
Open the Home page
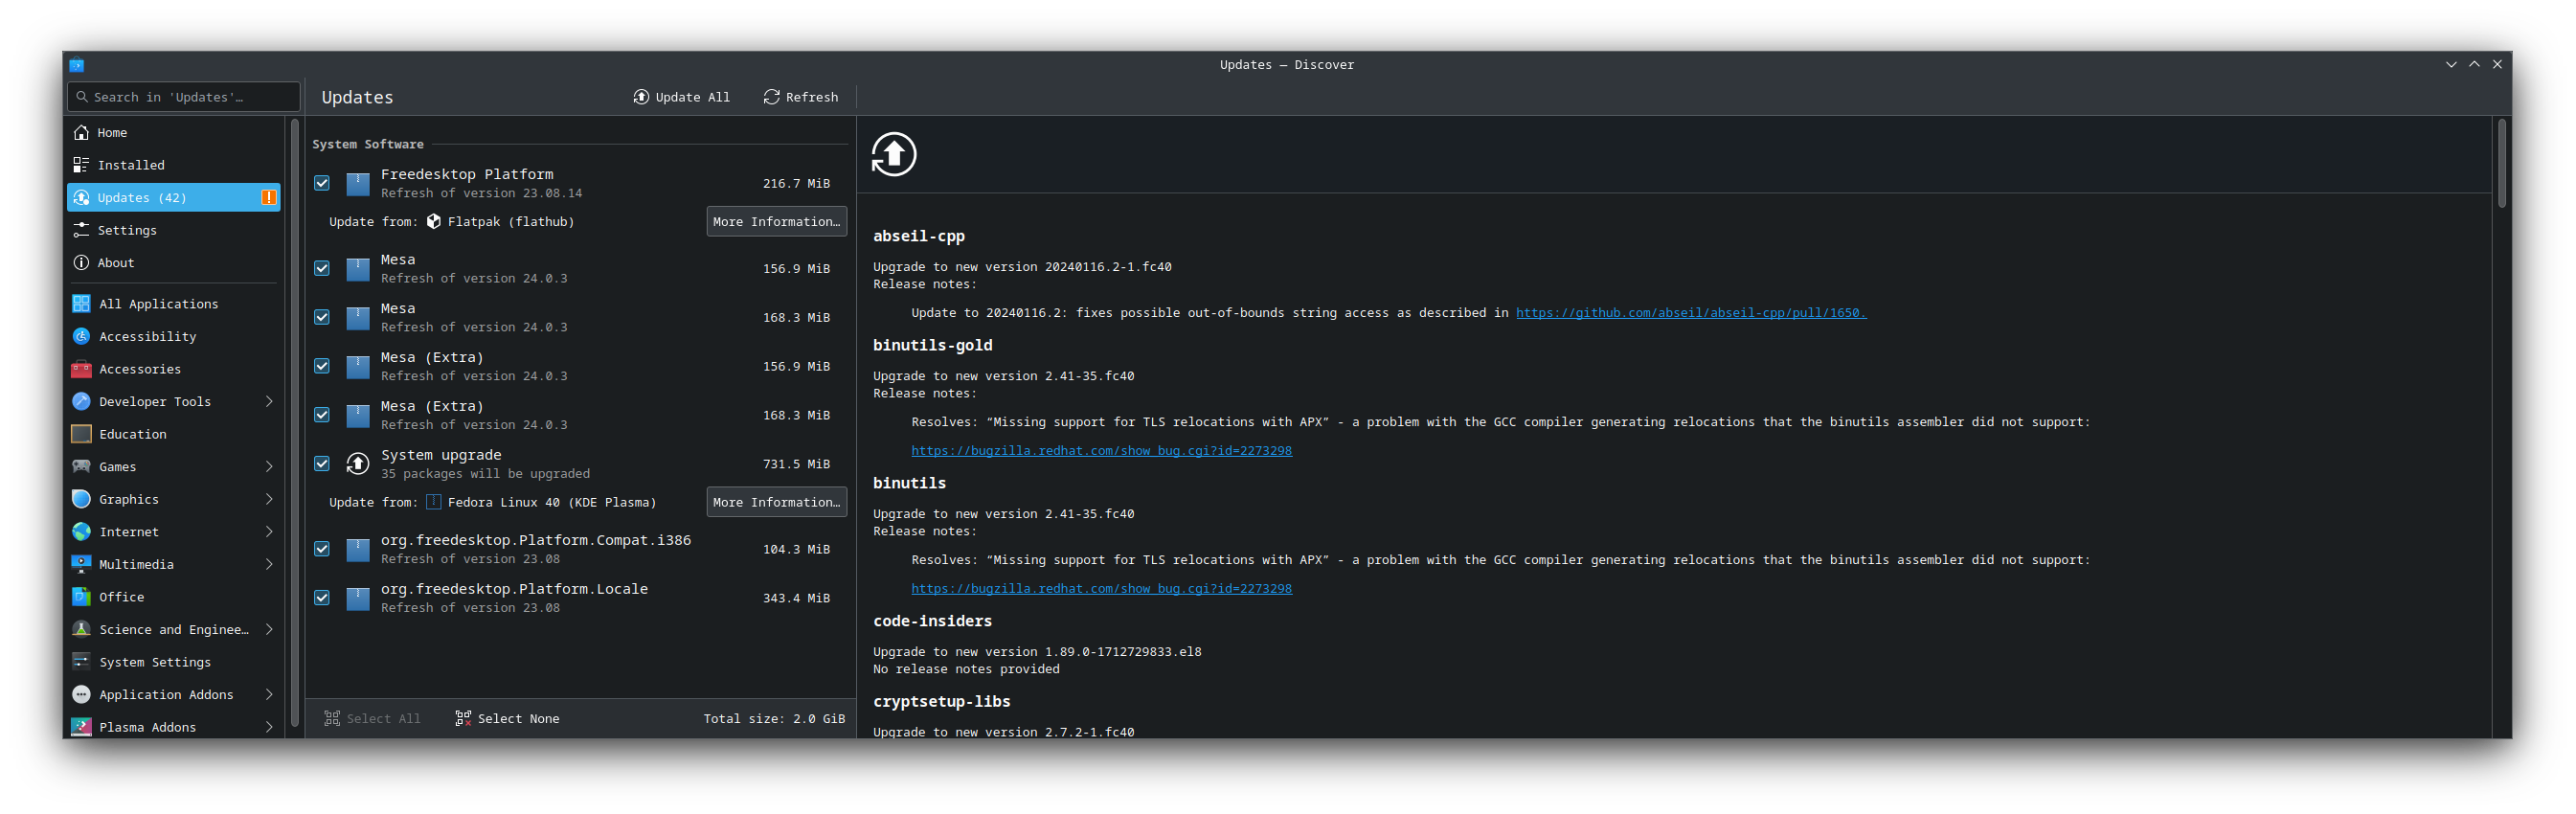point(174,132)
